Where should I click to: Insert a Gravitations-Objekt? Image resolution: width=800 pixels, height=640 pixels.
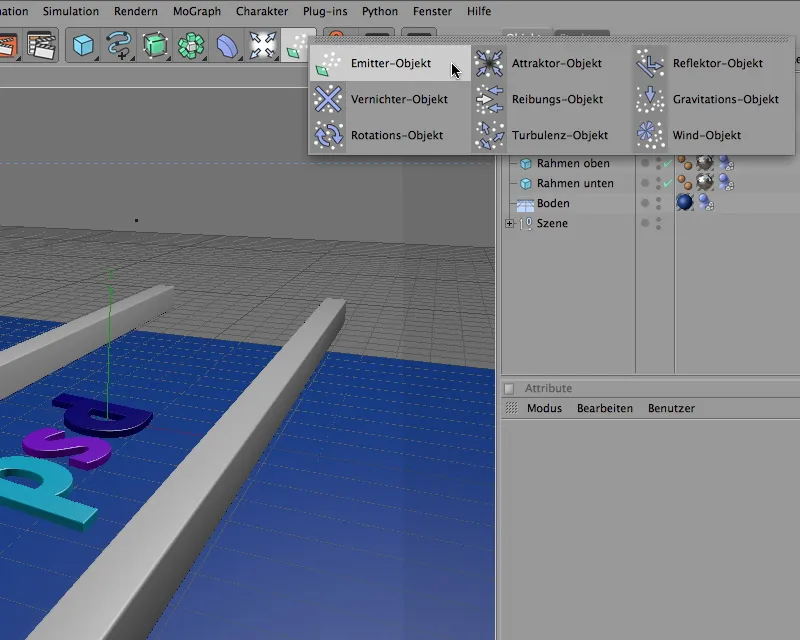(x=725, y=99)
